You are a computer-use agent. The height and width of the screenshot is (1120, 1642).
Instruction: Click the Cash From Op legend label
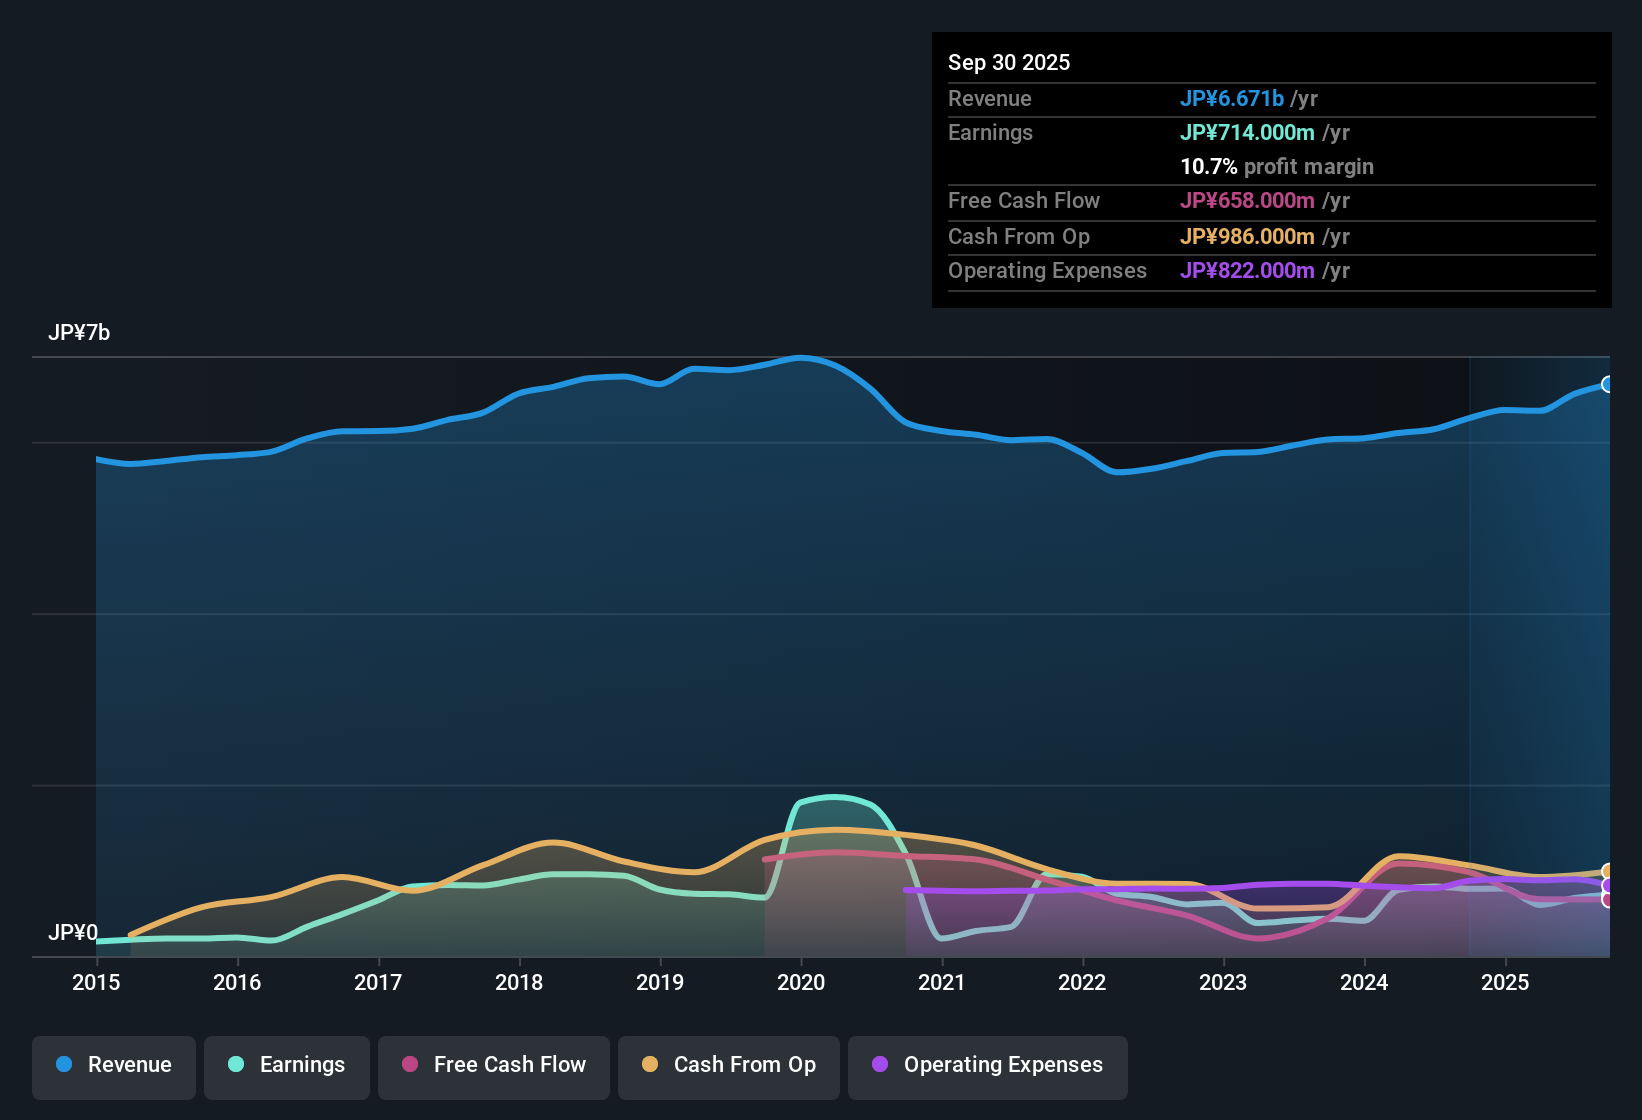(744, 1065)
